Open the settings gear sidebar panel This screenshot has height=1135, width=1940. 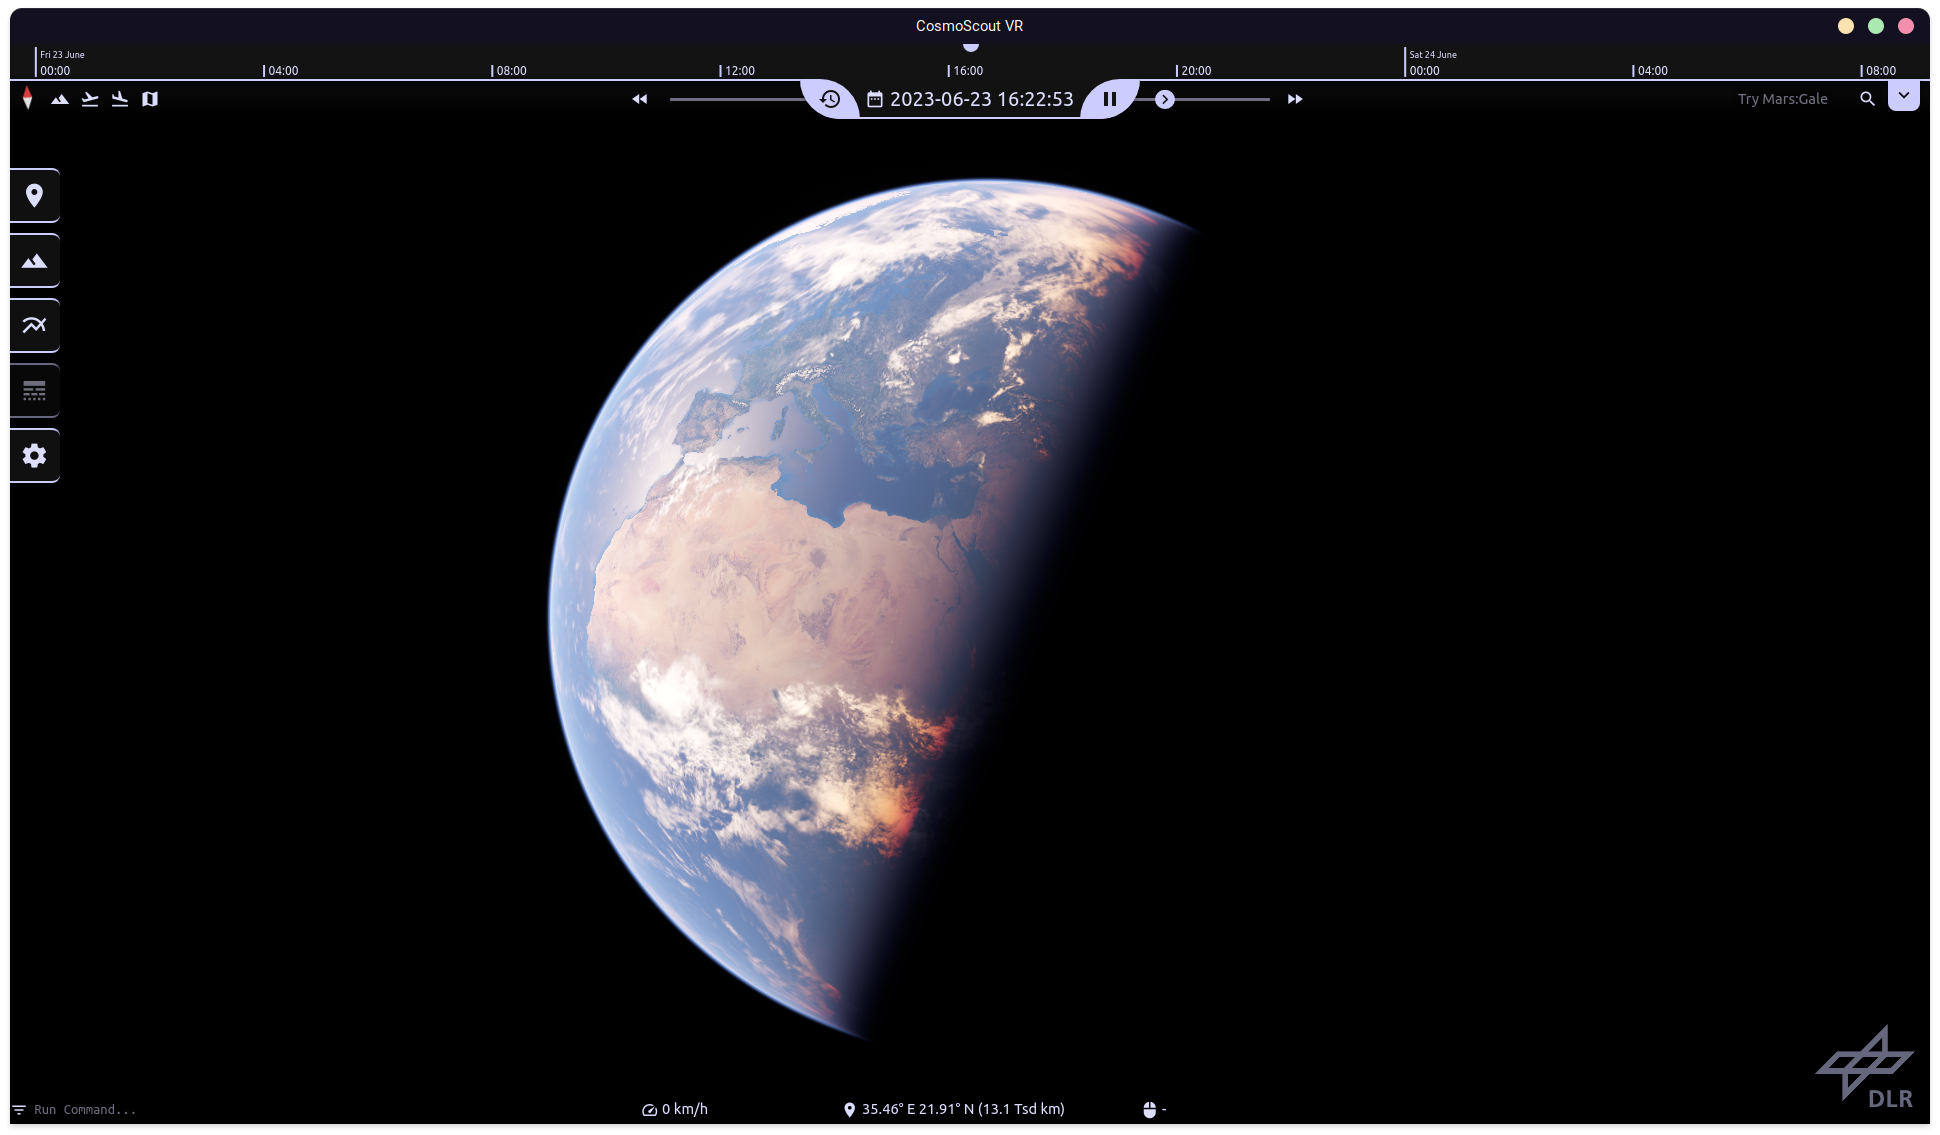35,455
